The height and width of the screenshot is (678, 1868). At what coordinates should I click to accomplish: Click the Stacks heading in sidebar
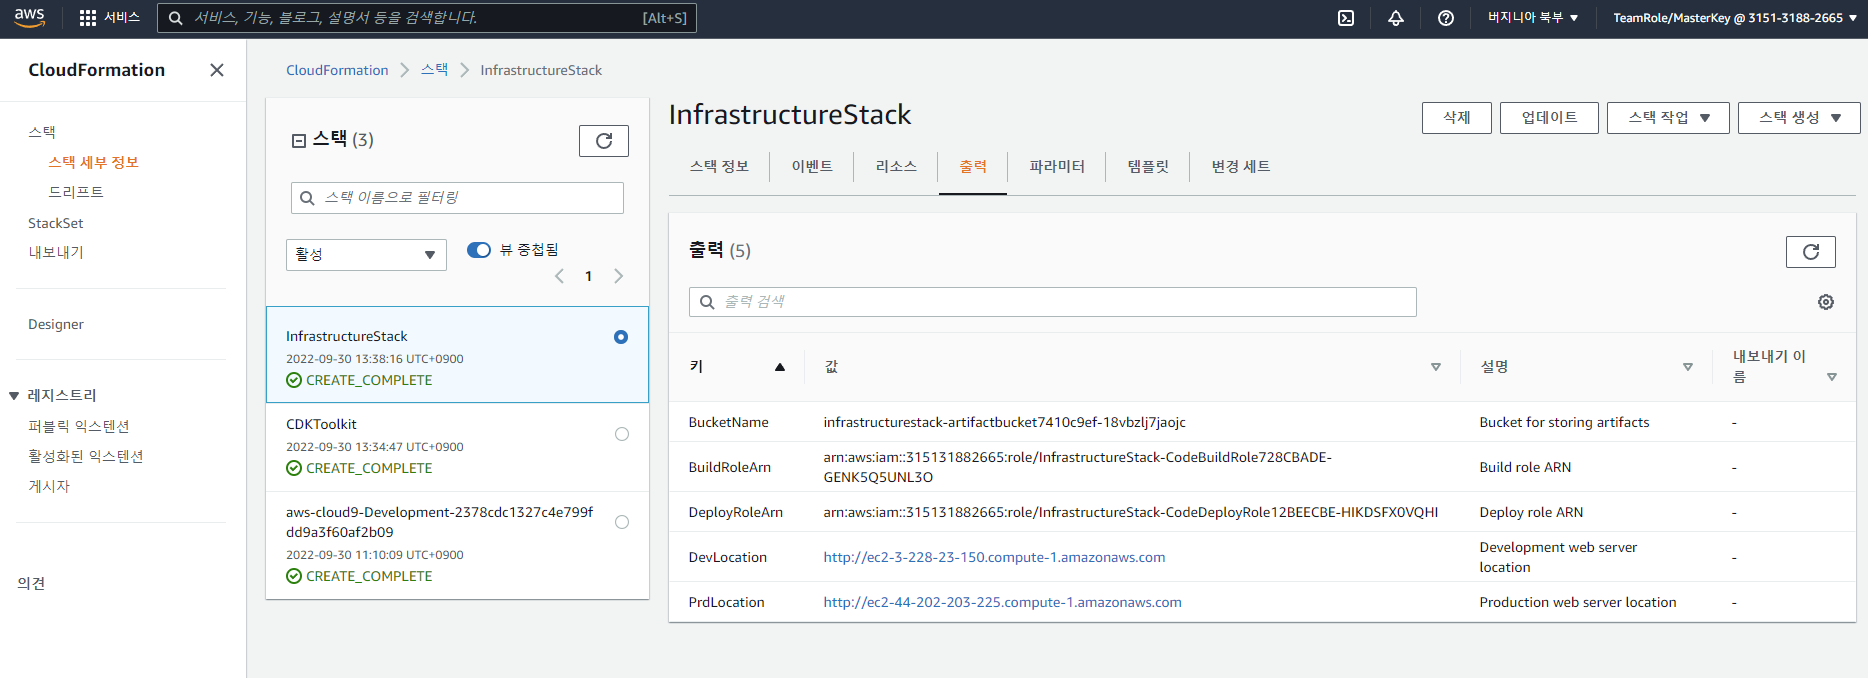[x=42, y=132]
